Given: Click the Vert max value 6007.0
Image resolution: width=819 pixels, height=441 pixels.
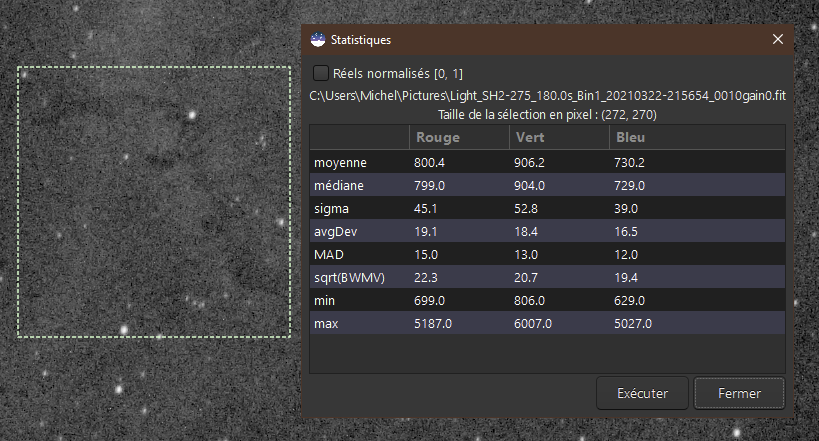Looking at the screenshot, I should click(x=533, y=323).
